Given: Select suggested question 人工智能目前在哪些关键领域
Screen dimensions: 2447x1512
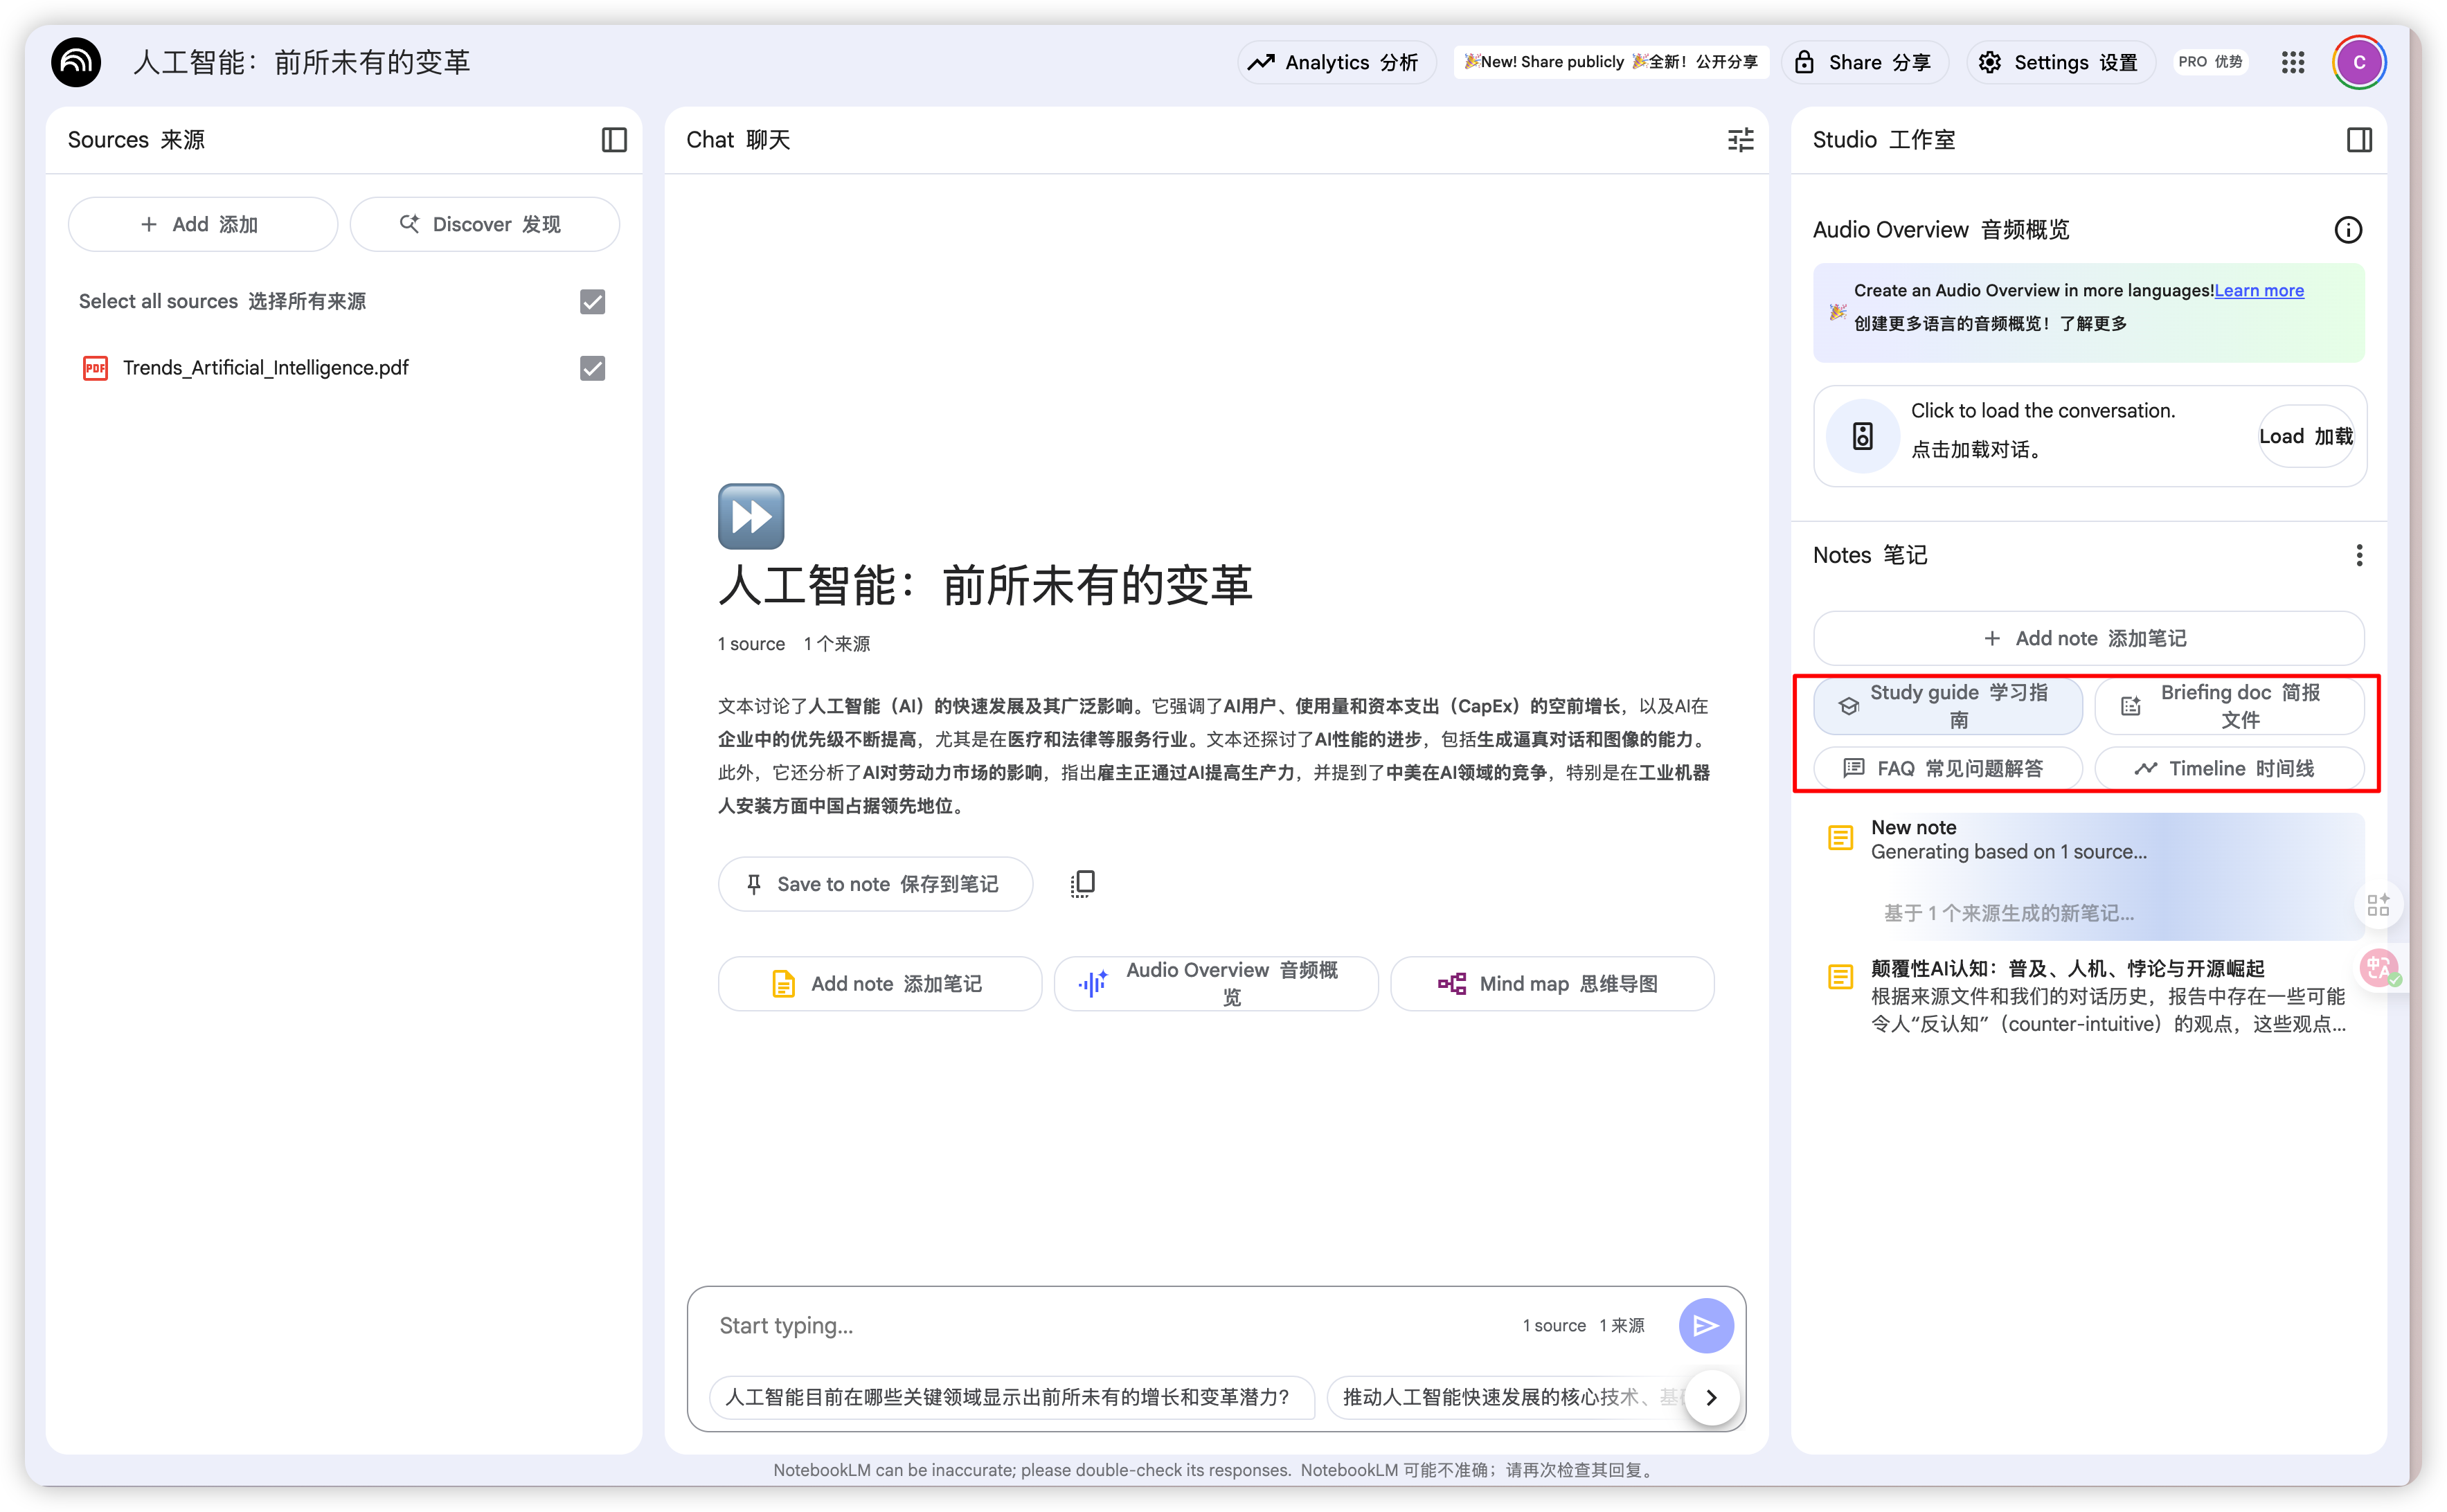Looking at the screenshot, I should (1011, 1397).
